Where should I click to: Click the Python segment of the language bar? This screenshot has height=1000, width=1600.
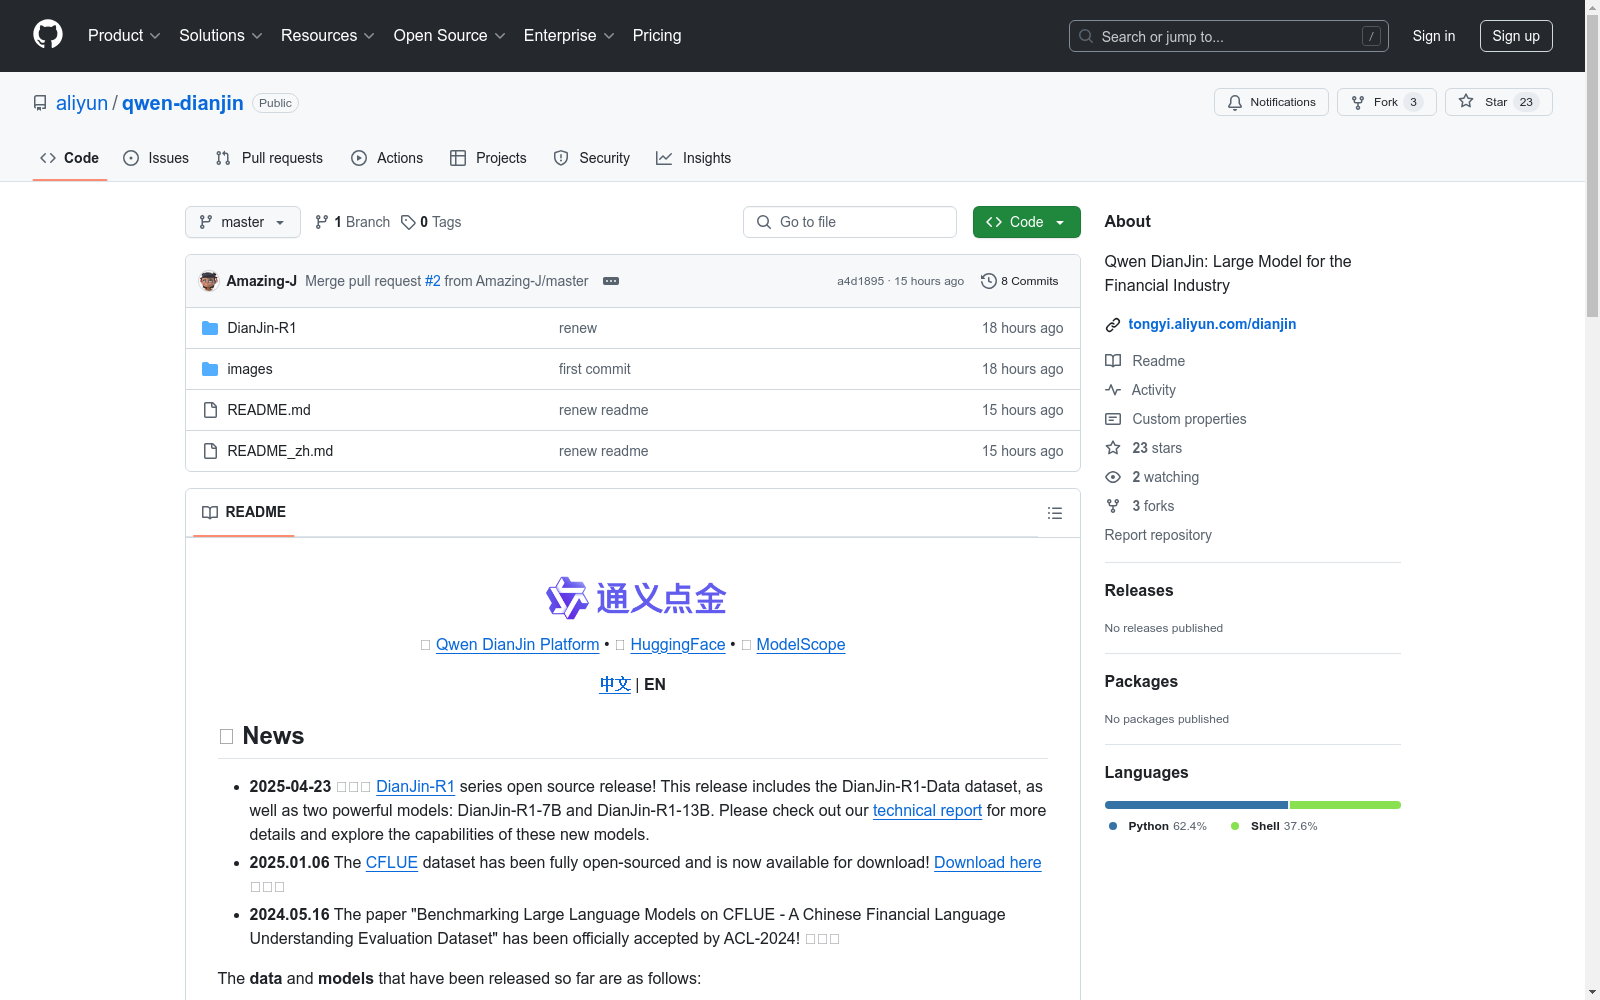click(1196, 805)
